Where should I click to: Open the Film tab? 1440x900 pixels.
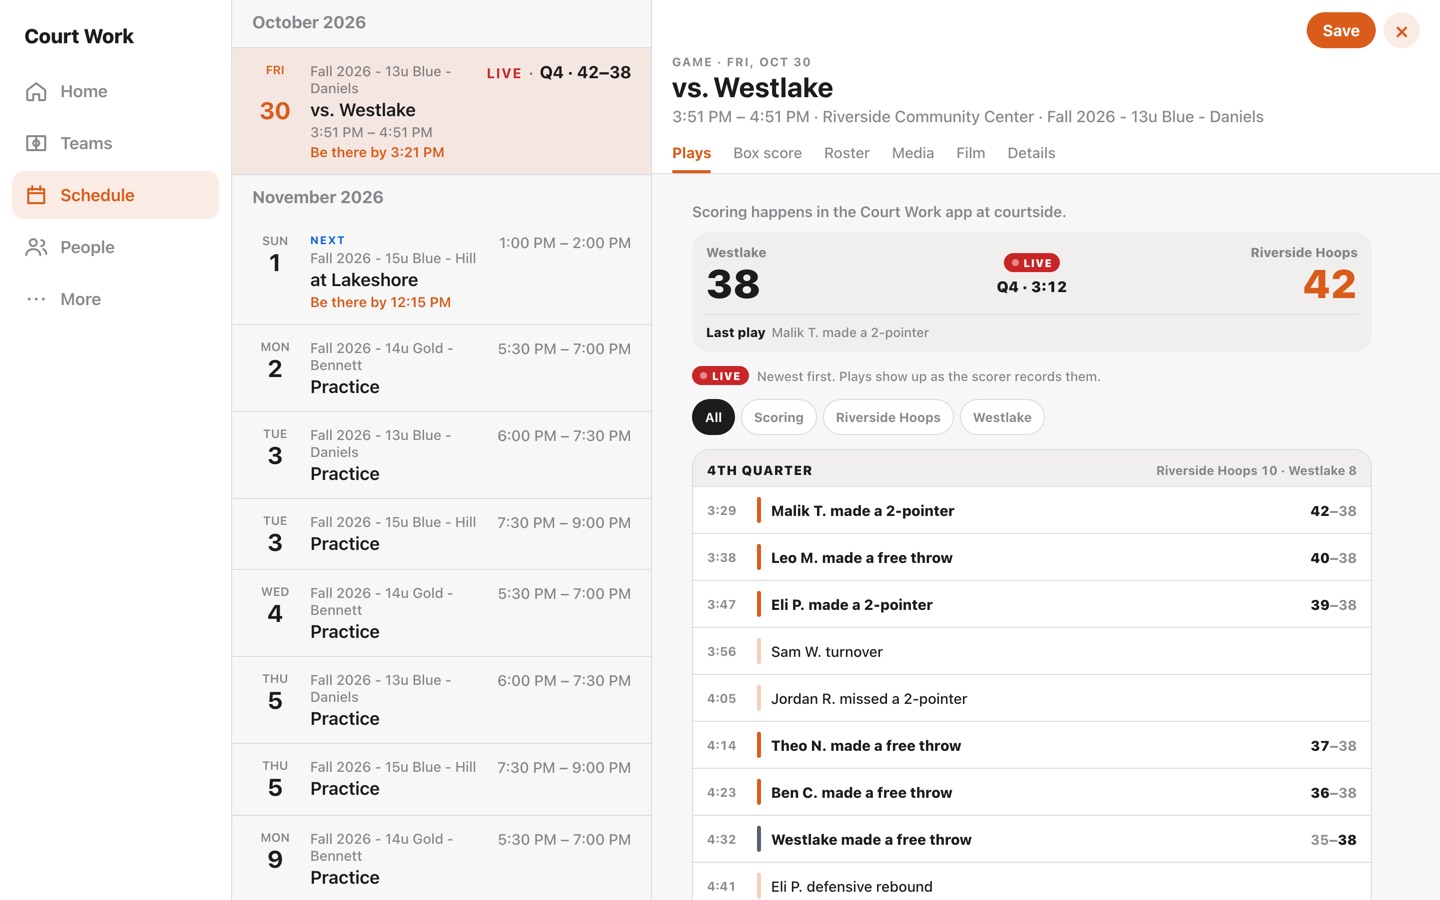[x=970, y=154]
